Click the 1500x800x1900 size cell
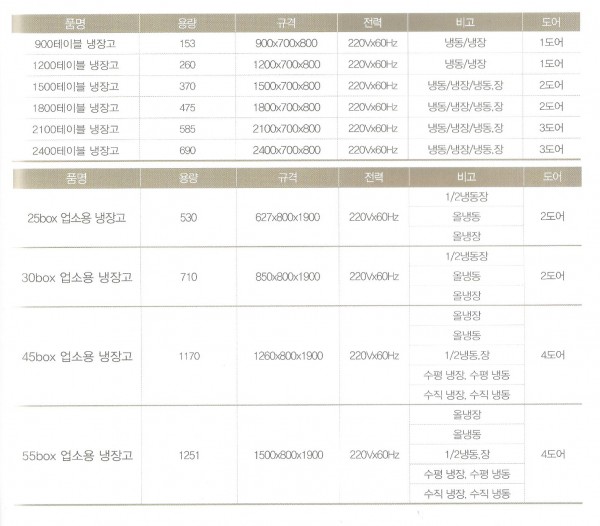The height and width of the screenshot is (526, 600). [x=289, y=455]
